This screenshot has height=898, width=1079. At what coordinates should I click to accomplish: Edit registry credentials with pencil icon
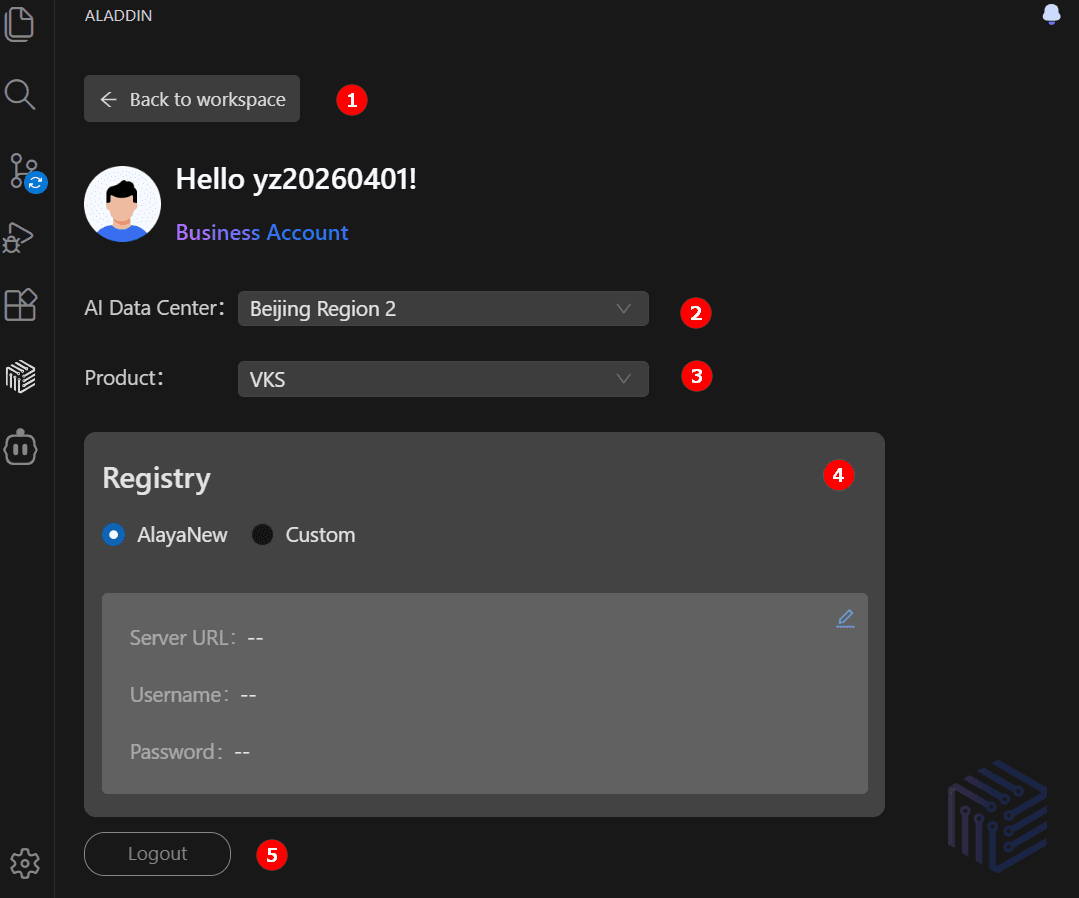tap(845, 618)
